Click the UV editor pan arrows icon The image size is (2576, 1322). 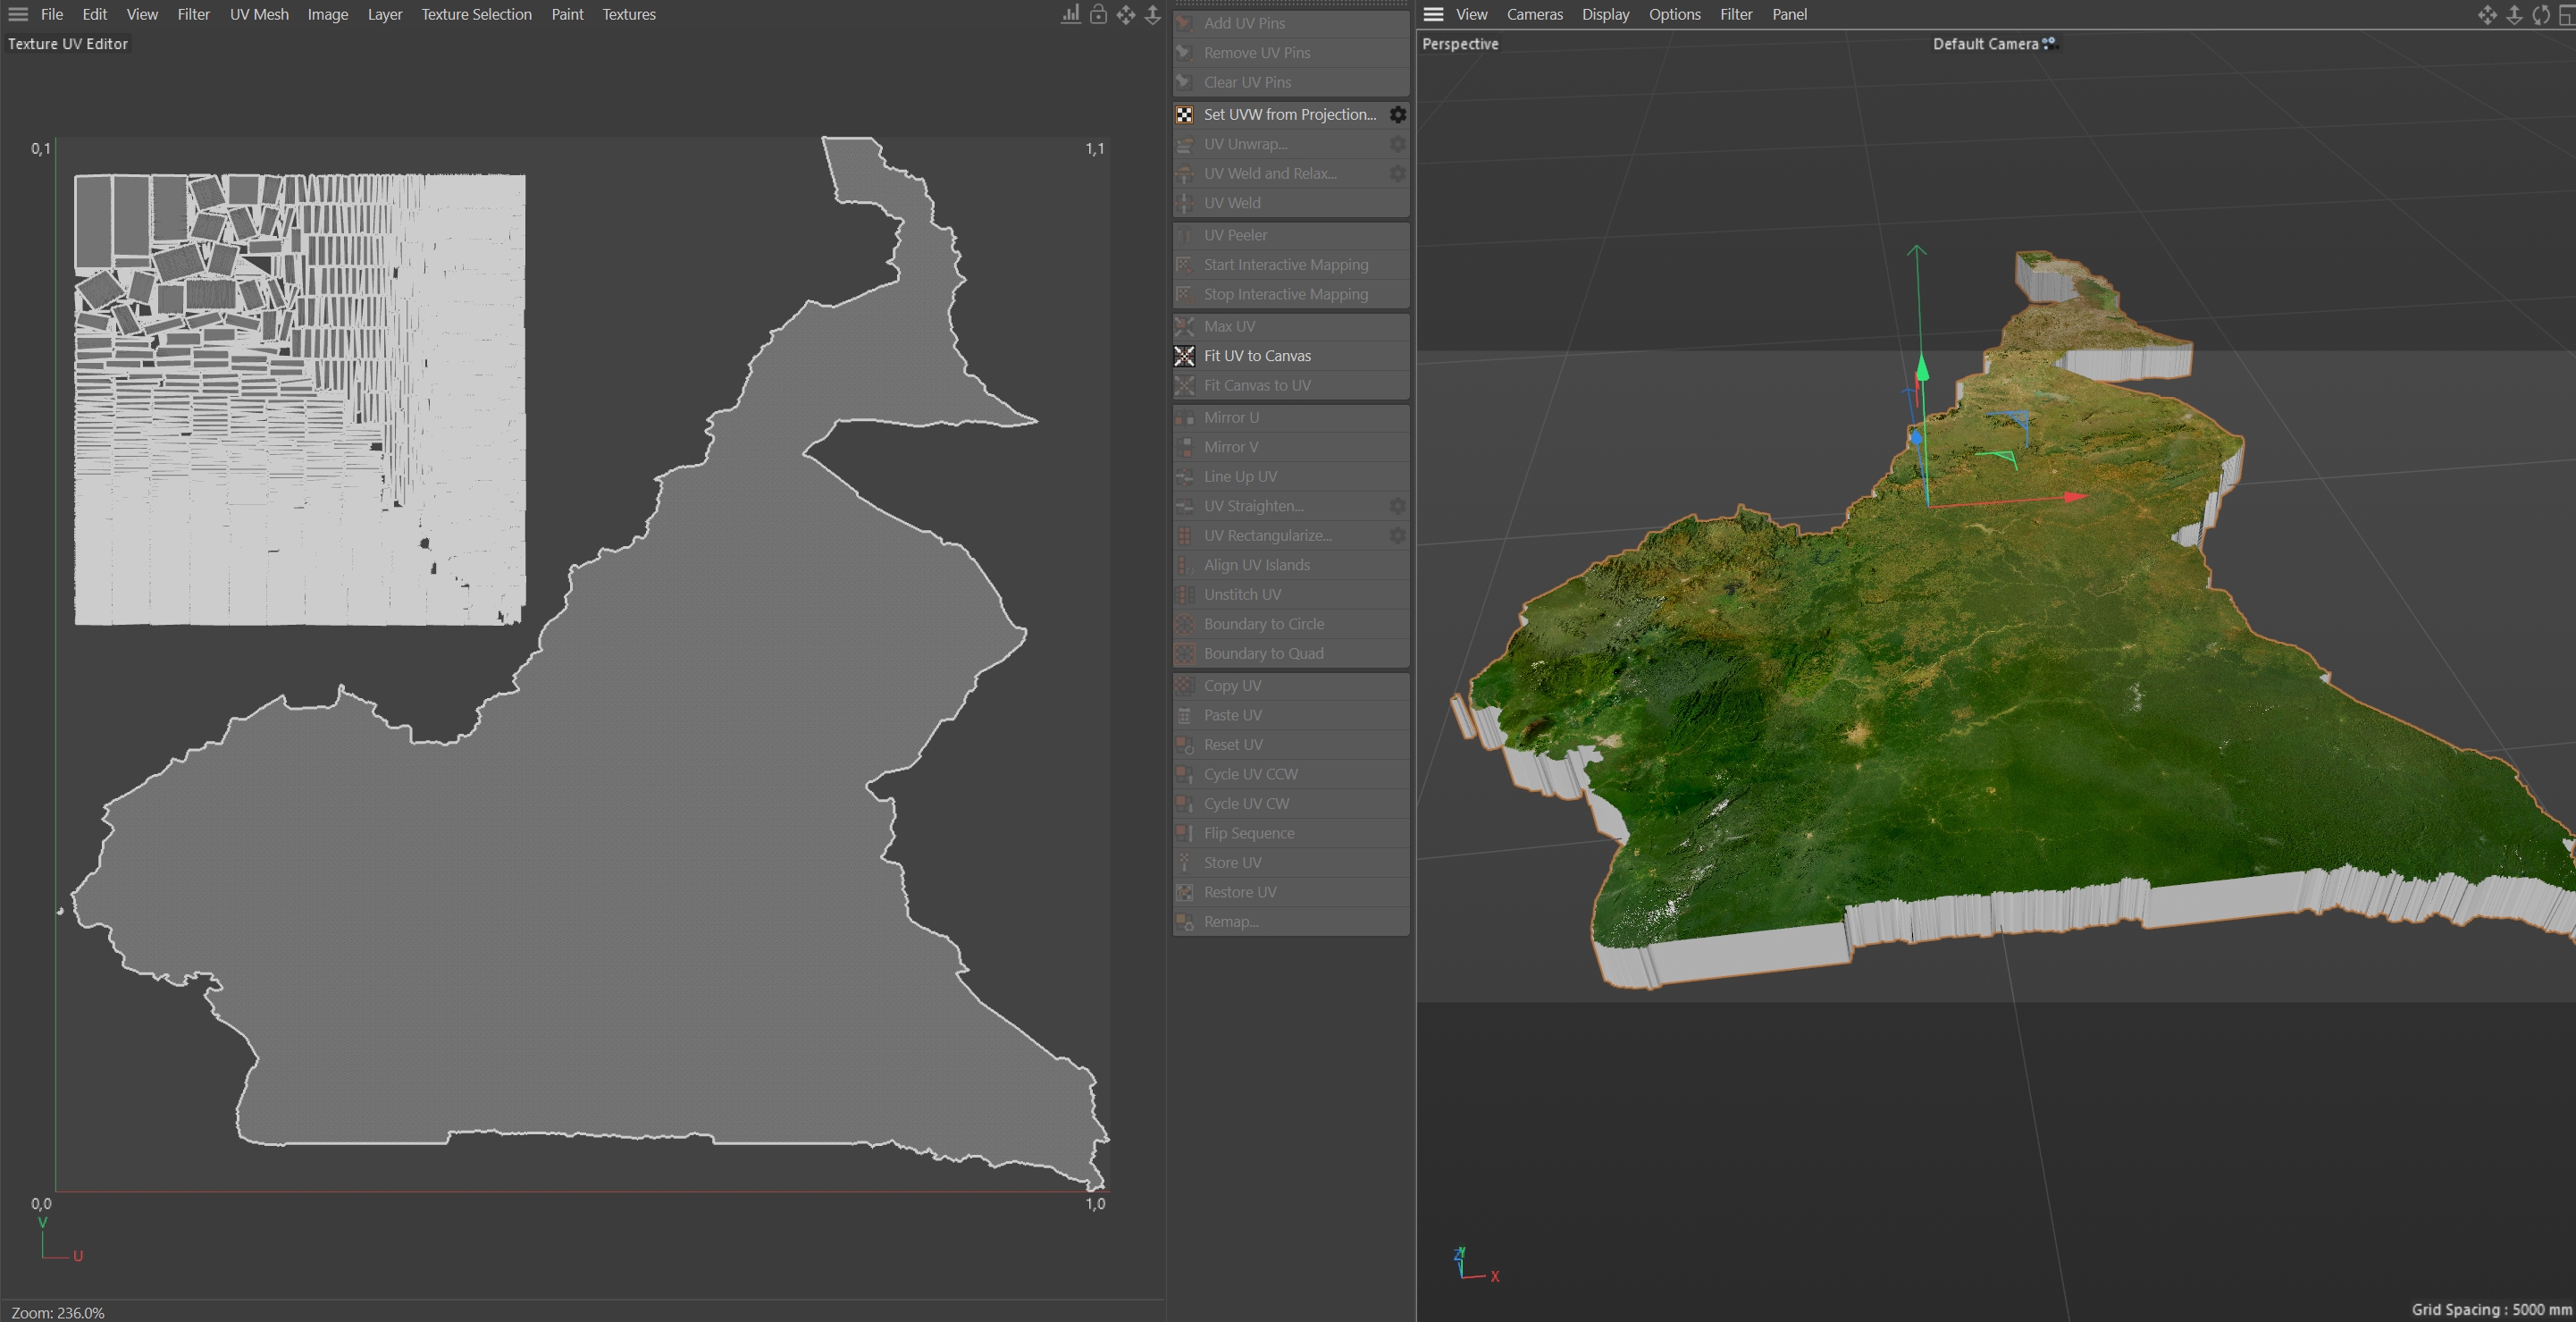coord(1126,14)
